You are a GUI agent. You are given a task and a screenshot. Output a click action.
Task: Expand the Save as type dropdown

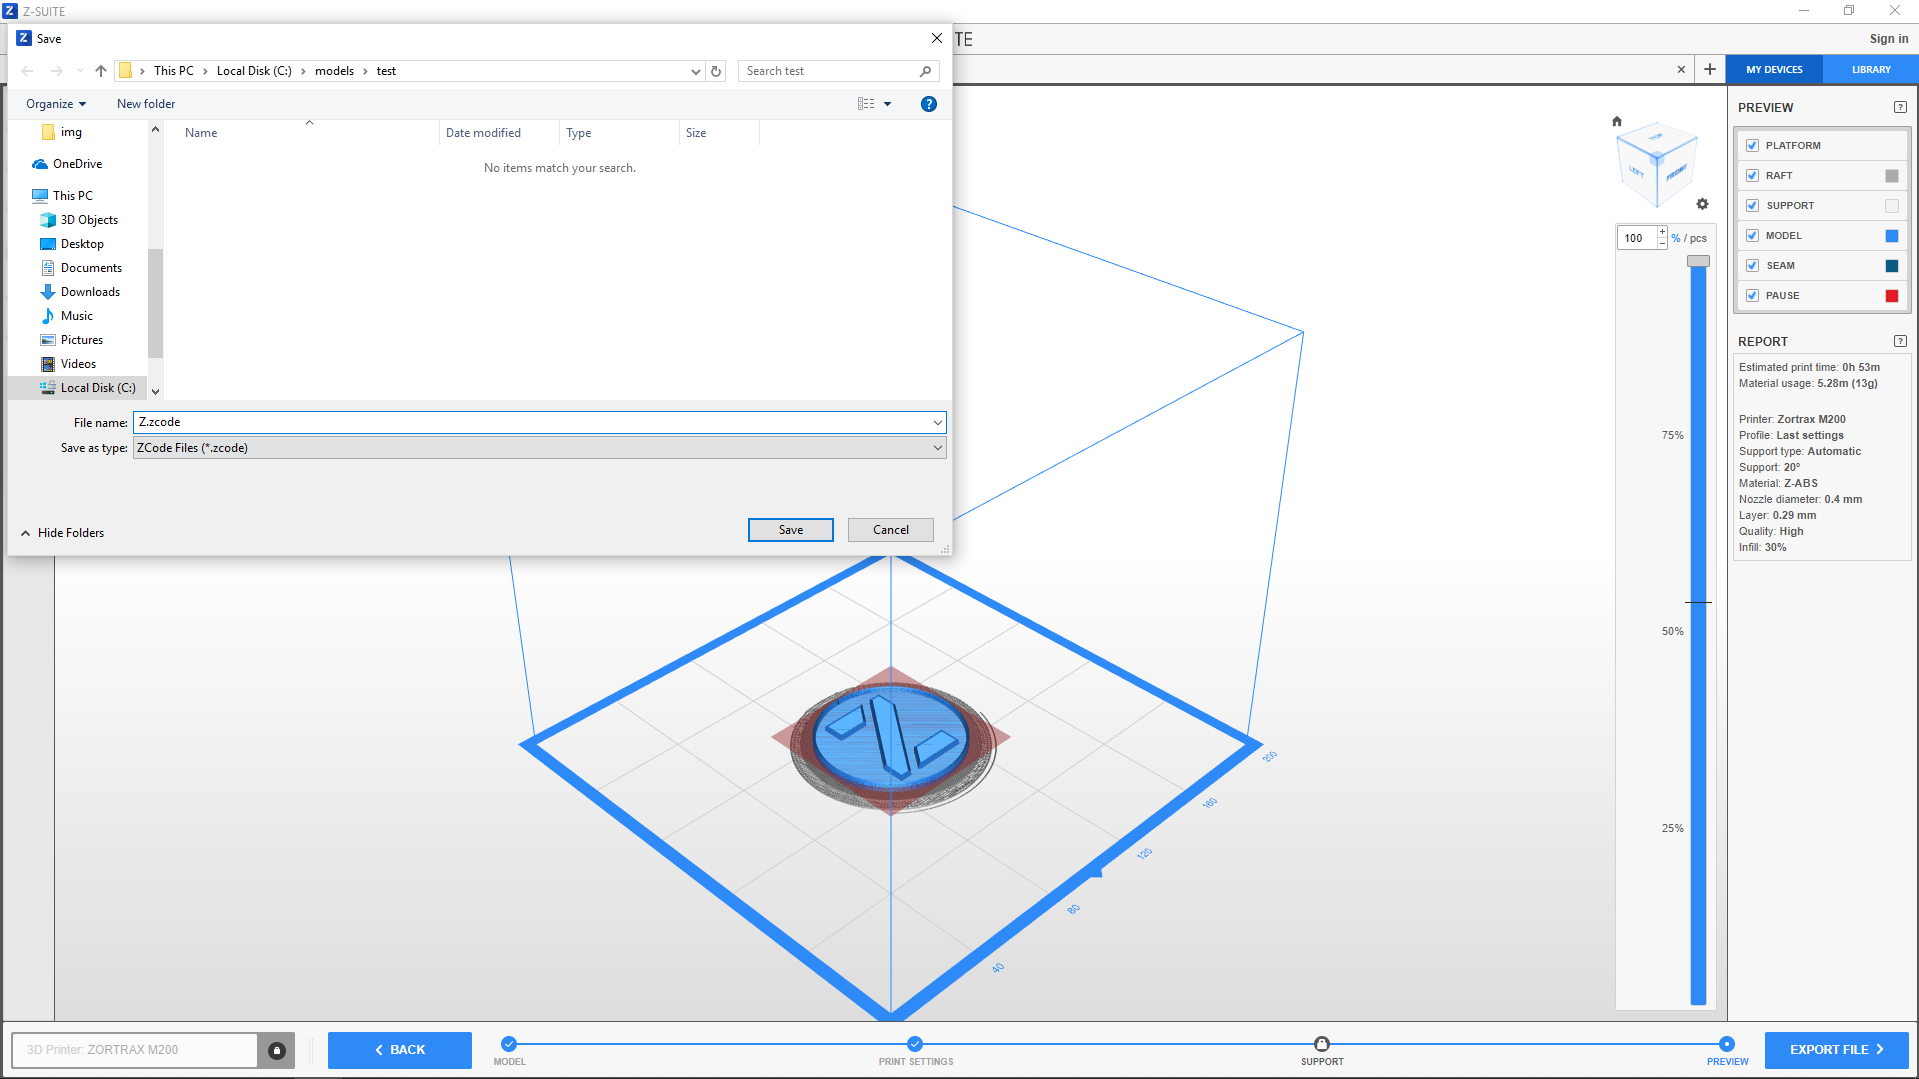(x=937, y=448)
